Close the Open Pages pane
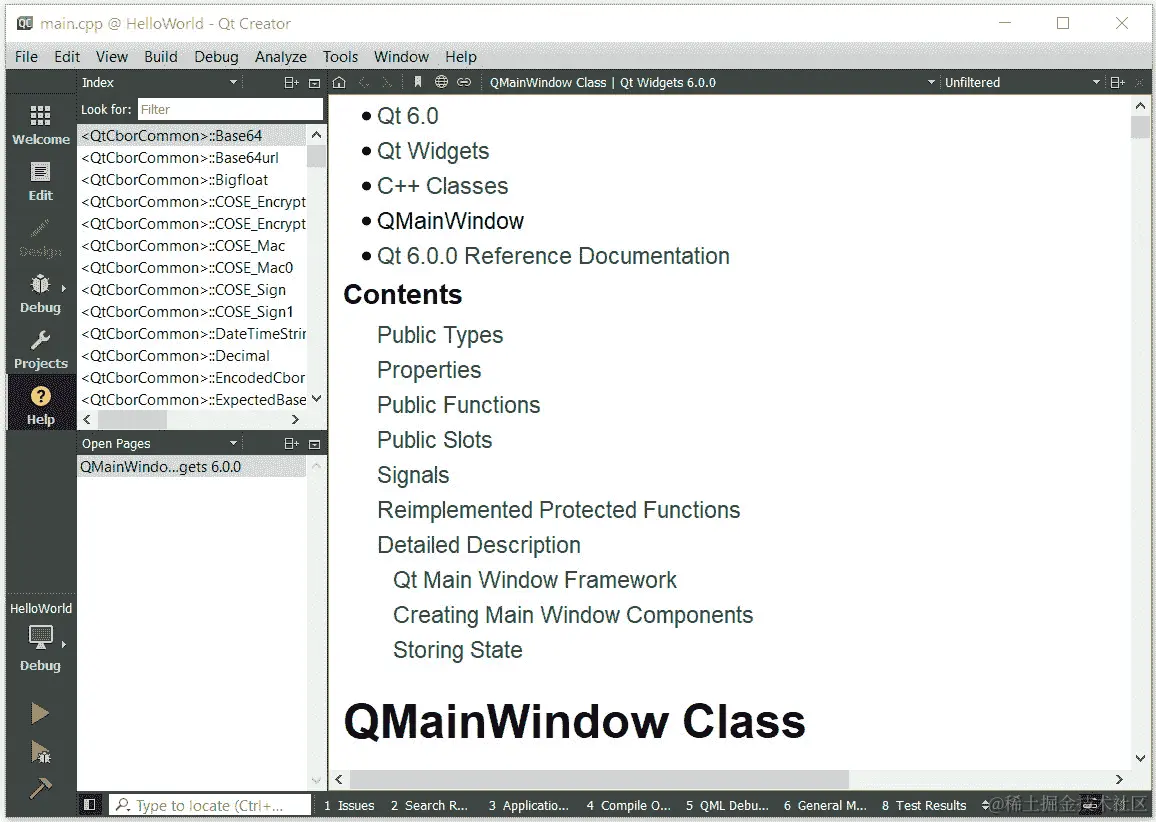1156x822 pixels. pos(315,444)
